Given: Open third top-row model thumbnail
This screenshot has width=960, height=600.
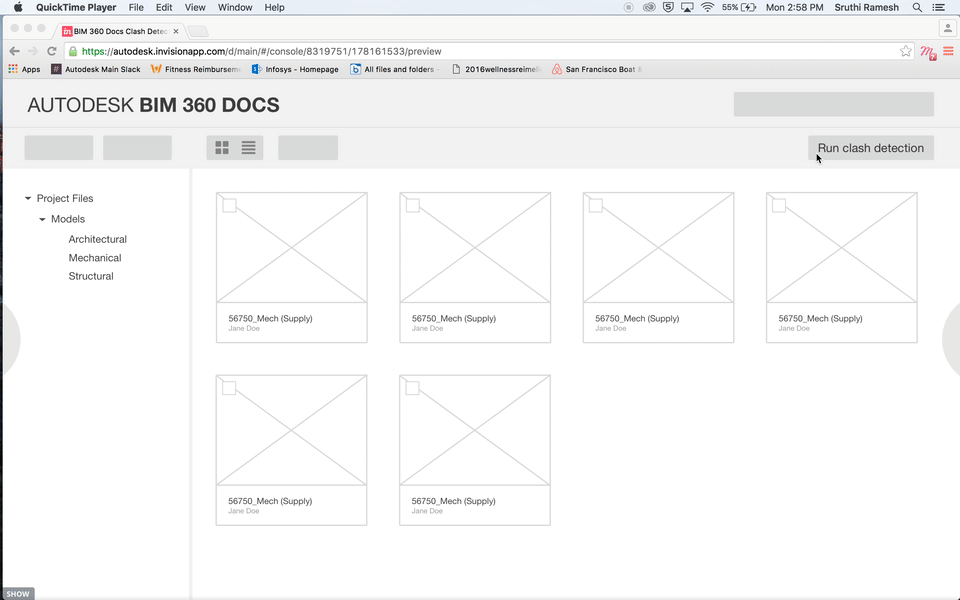Looking at the screenshot, I should point(658,247).
